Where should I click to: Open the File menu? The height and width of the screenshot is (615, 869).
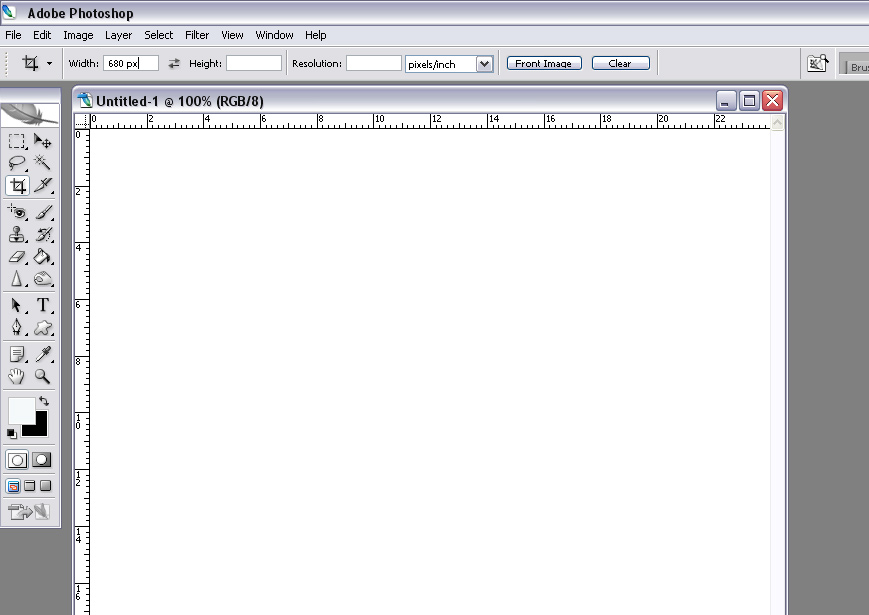[13, 35]
